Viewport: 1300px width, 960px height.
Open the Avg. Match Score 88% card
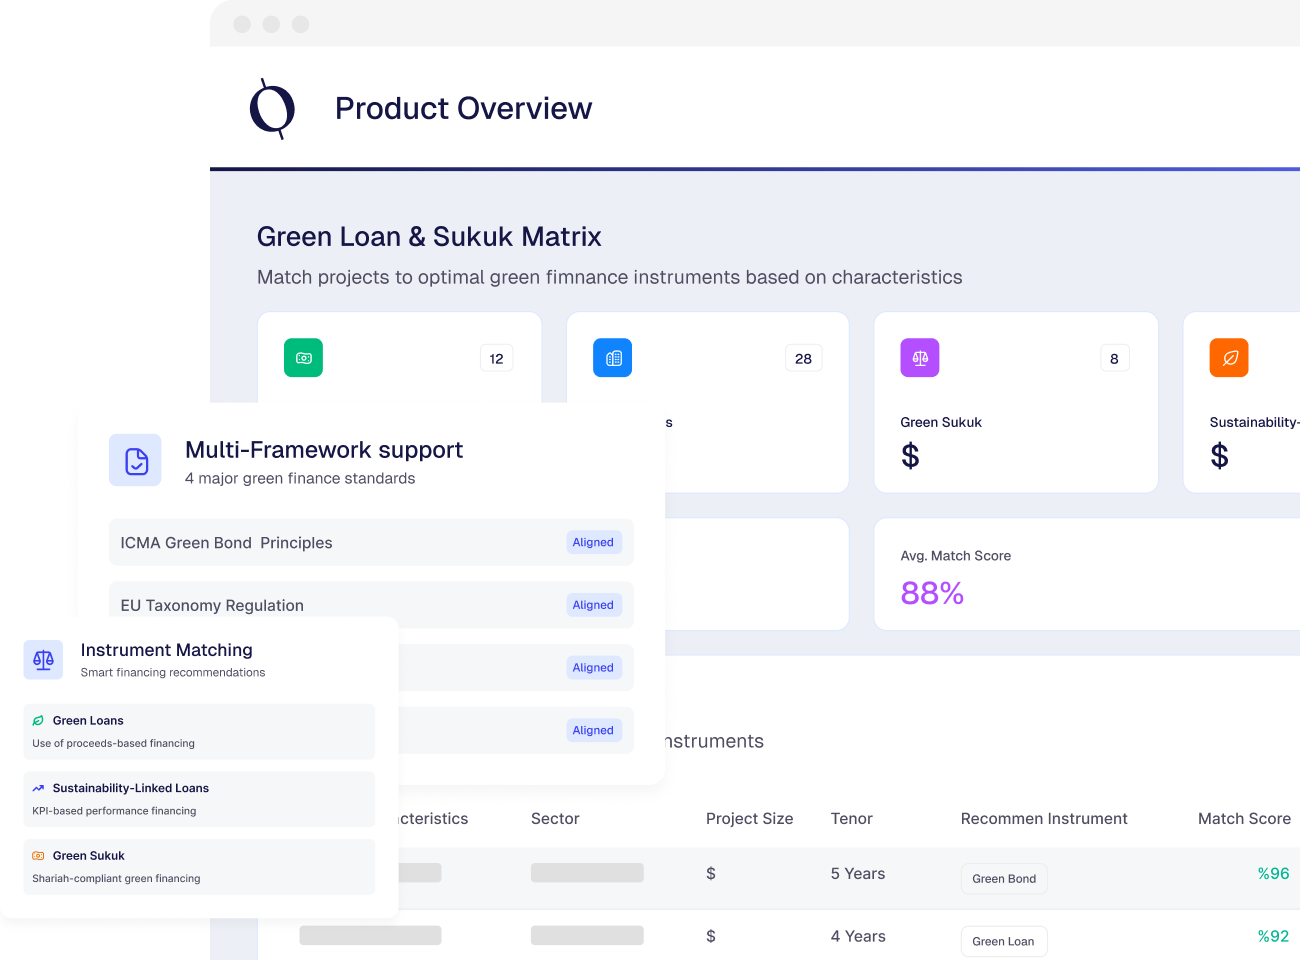[1087, 574]
